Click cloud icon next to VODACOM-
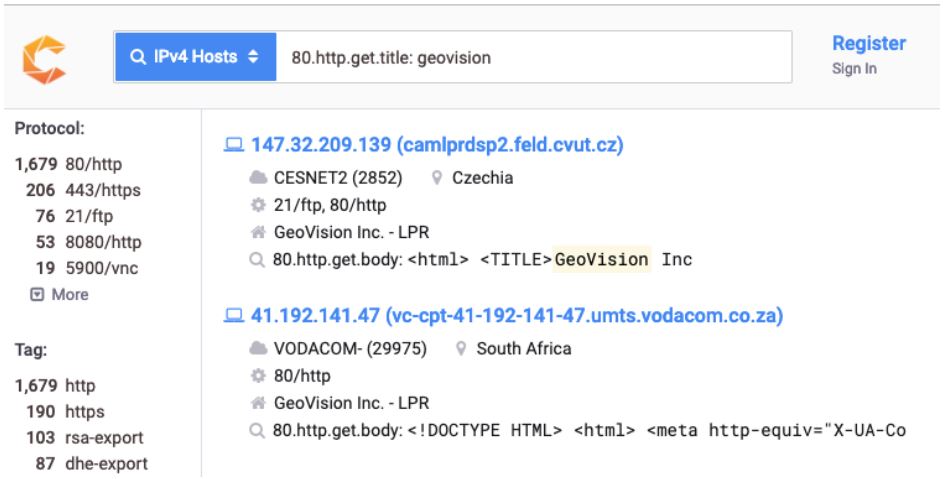 coord(258,349)
